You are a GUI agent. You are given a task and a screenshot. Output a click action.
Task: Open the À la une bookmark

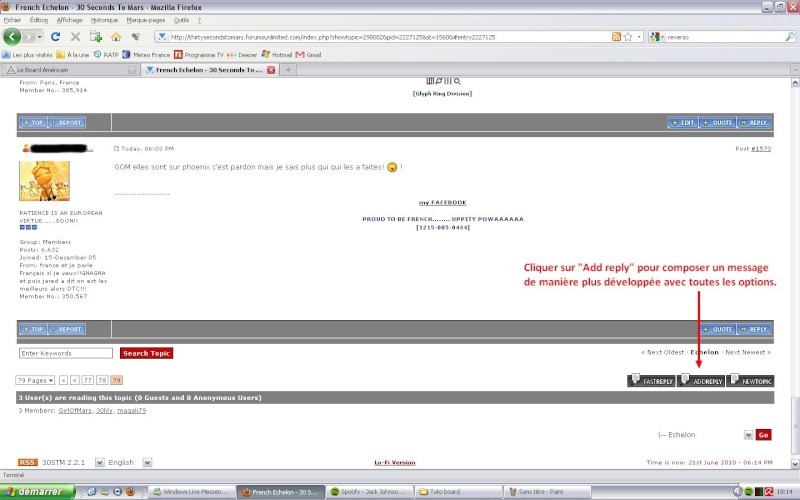72,55
